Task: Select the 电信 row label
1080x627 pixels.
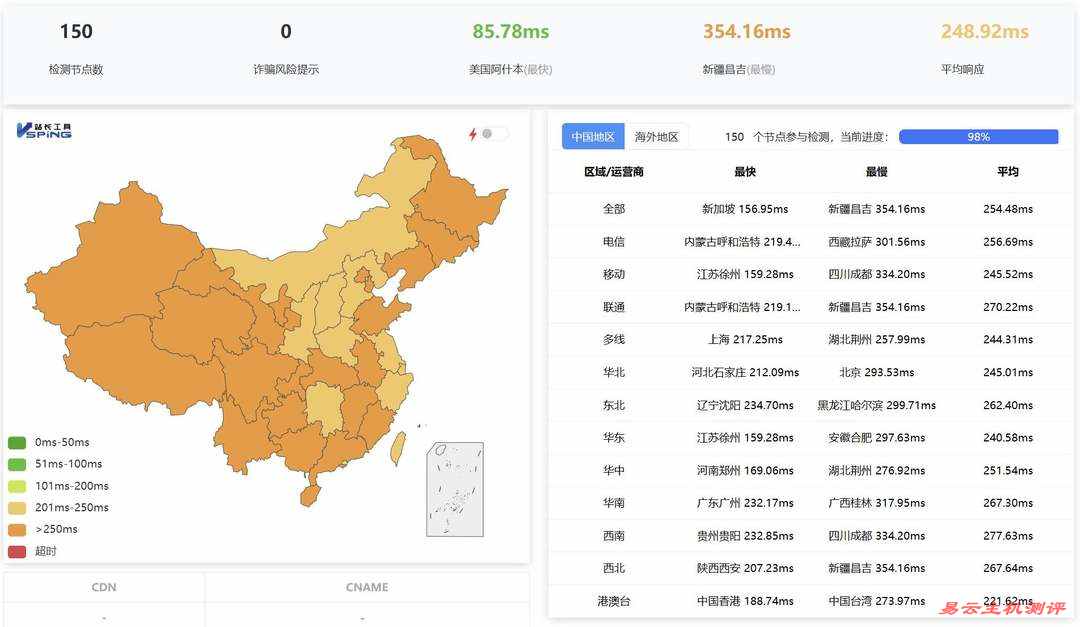Action: point(614,242)
